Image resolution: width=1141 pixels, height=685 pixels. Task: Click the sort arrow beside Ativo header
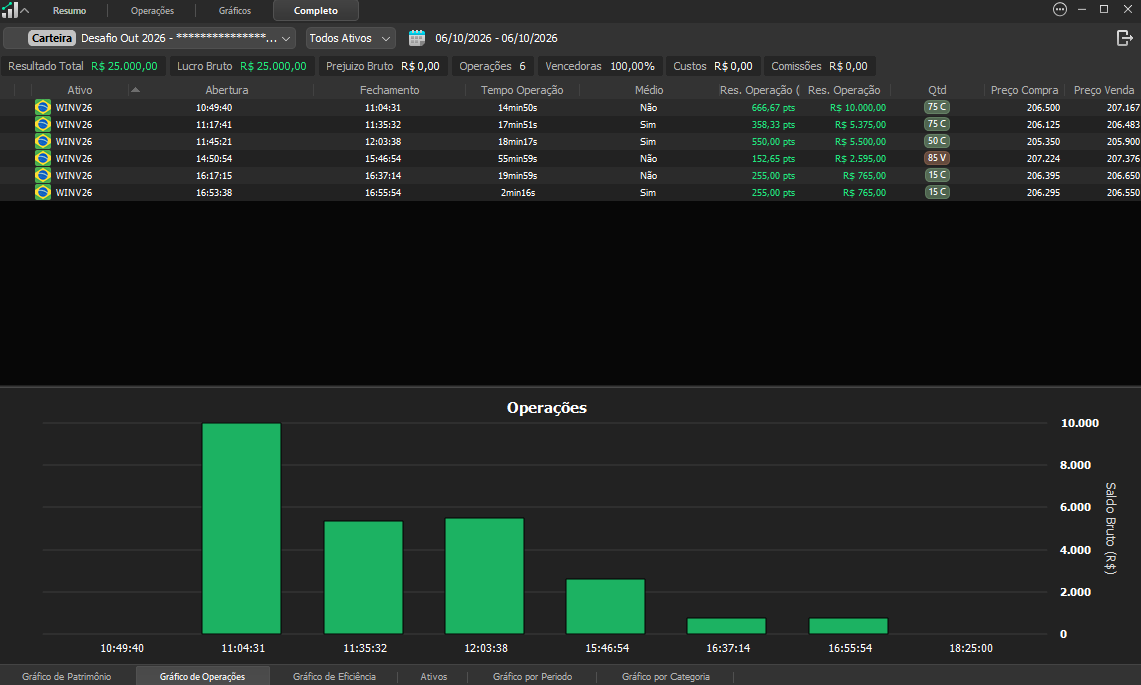[135, 90]
